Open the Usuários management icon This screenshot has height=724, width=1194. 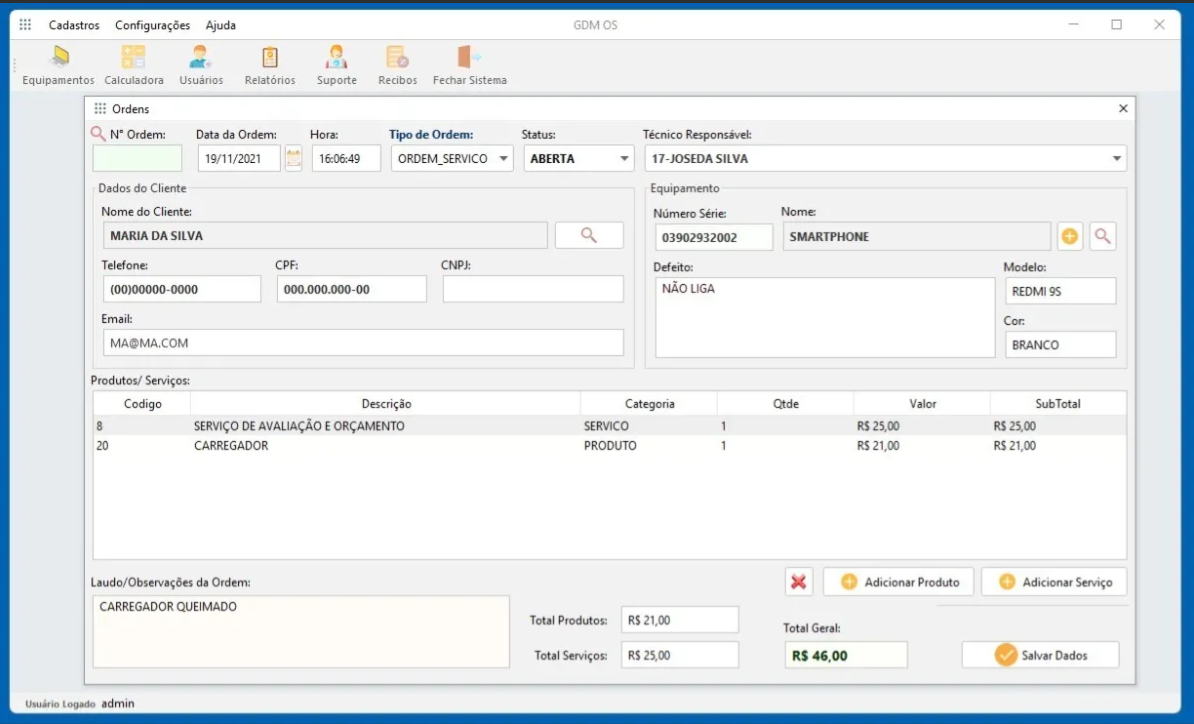click(200, 62)
